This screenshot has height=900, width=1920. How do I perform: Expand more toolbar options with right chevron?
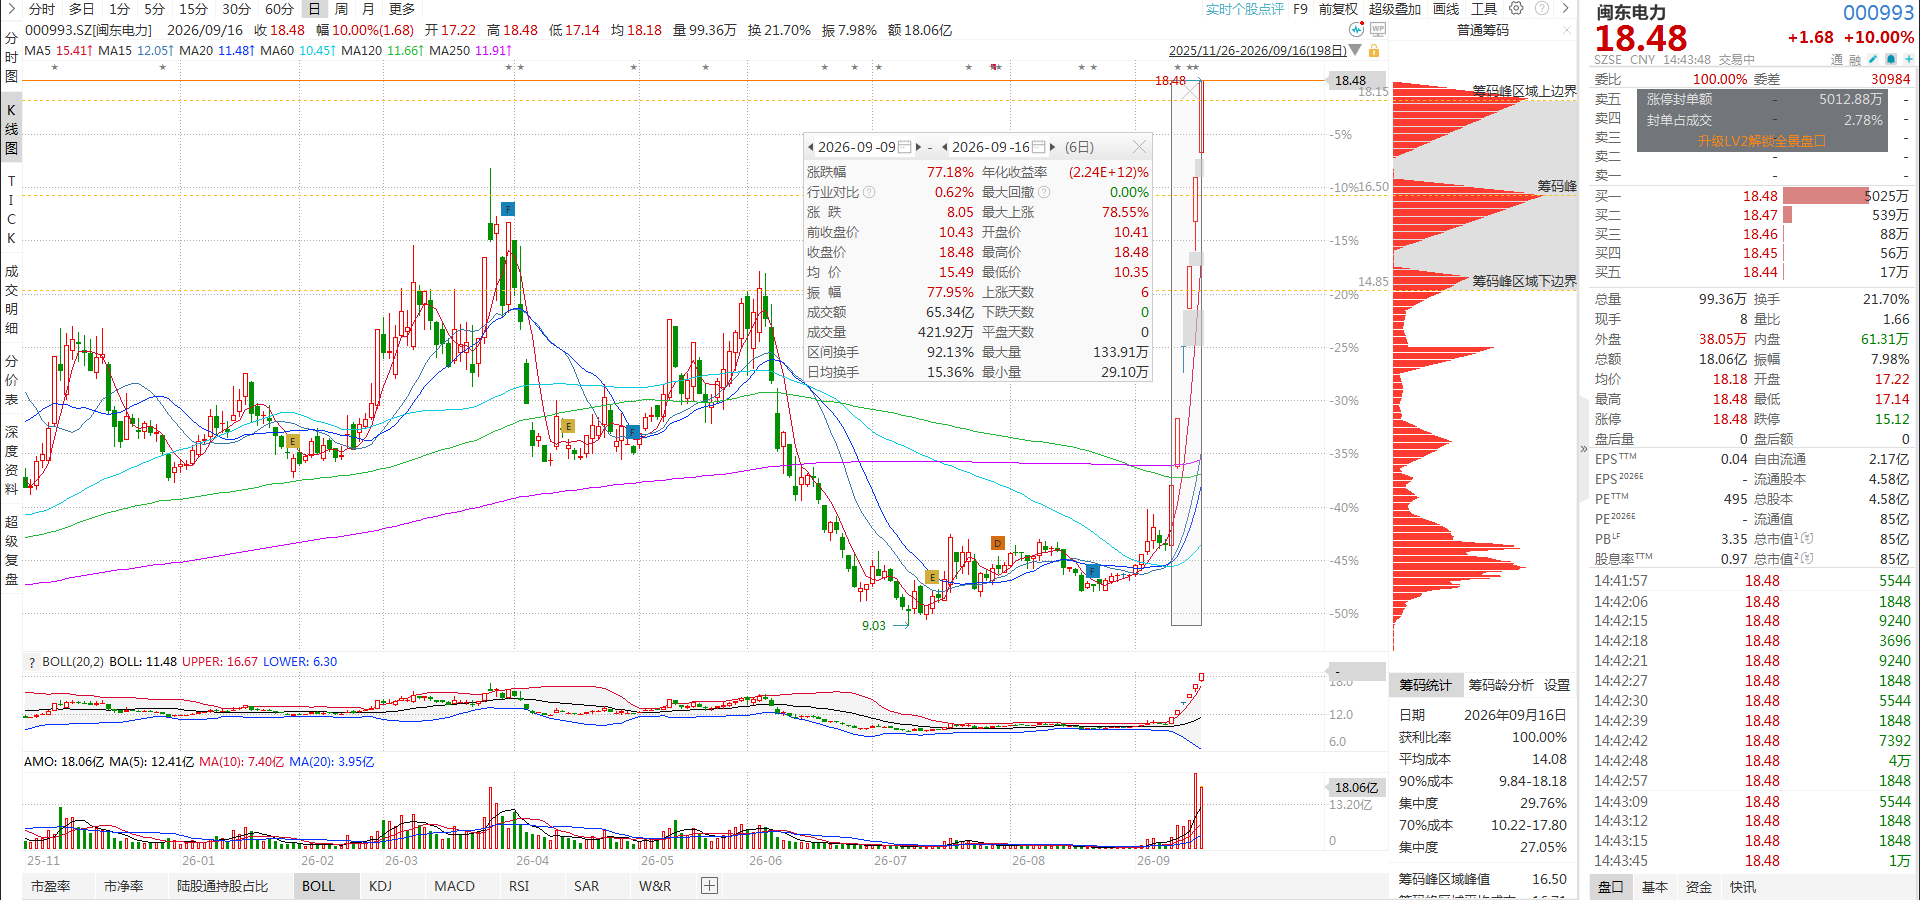point(1566,8)
